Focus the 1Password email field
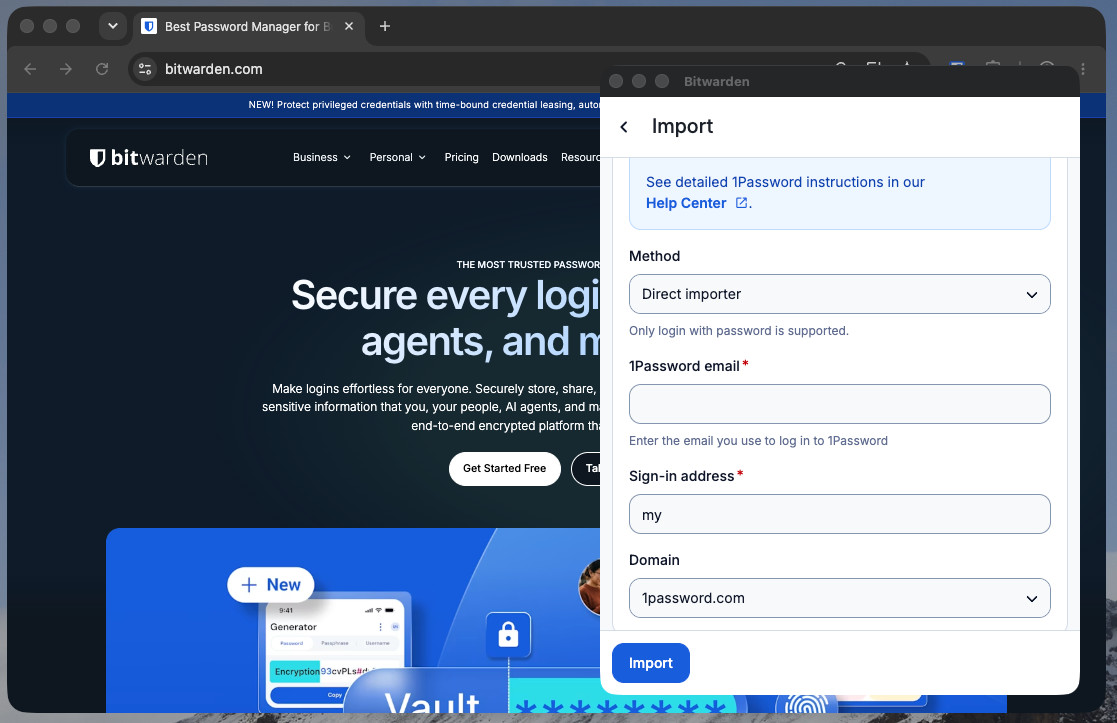1117x723 pixels. point(839,404)
